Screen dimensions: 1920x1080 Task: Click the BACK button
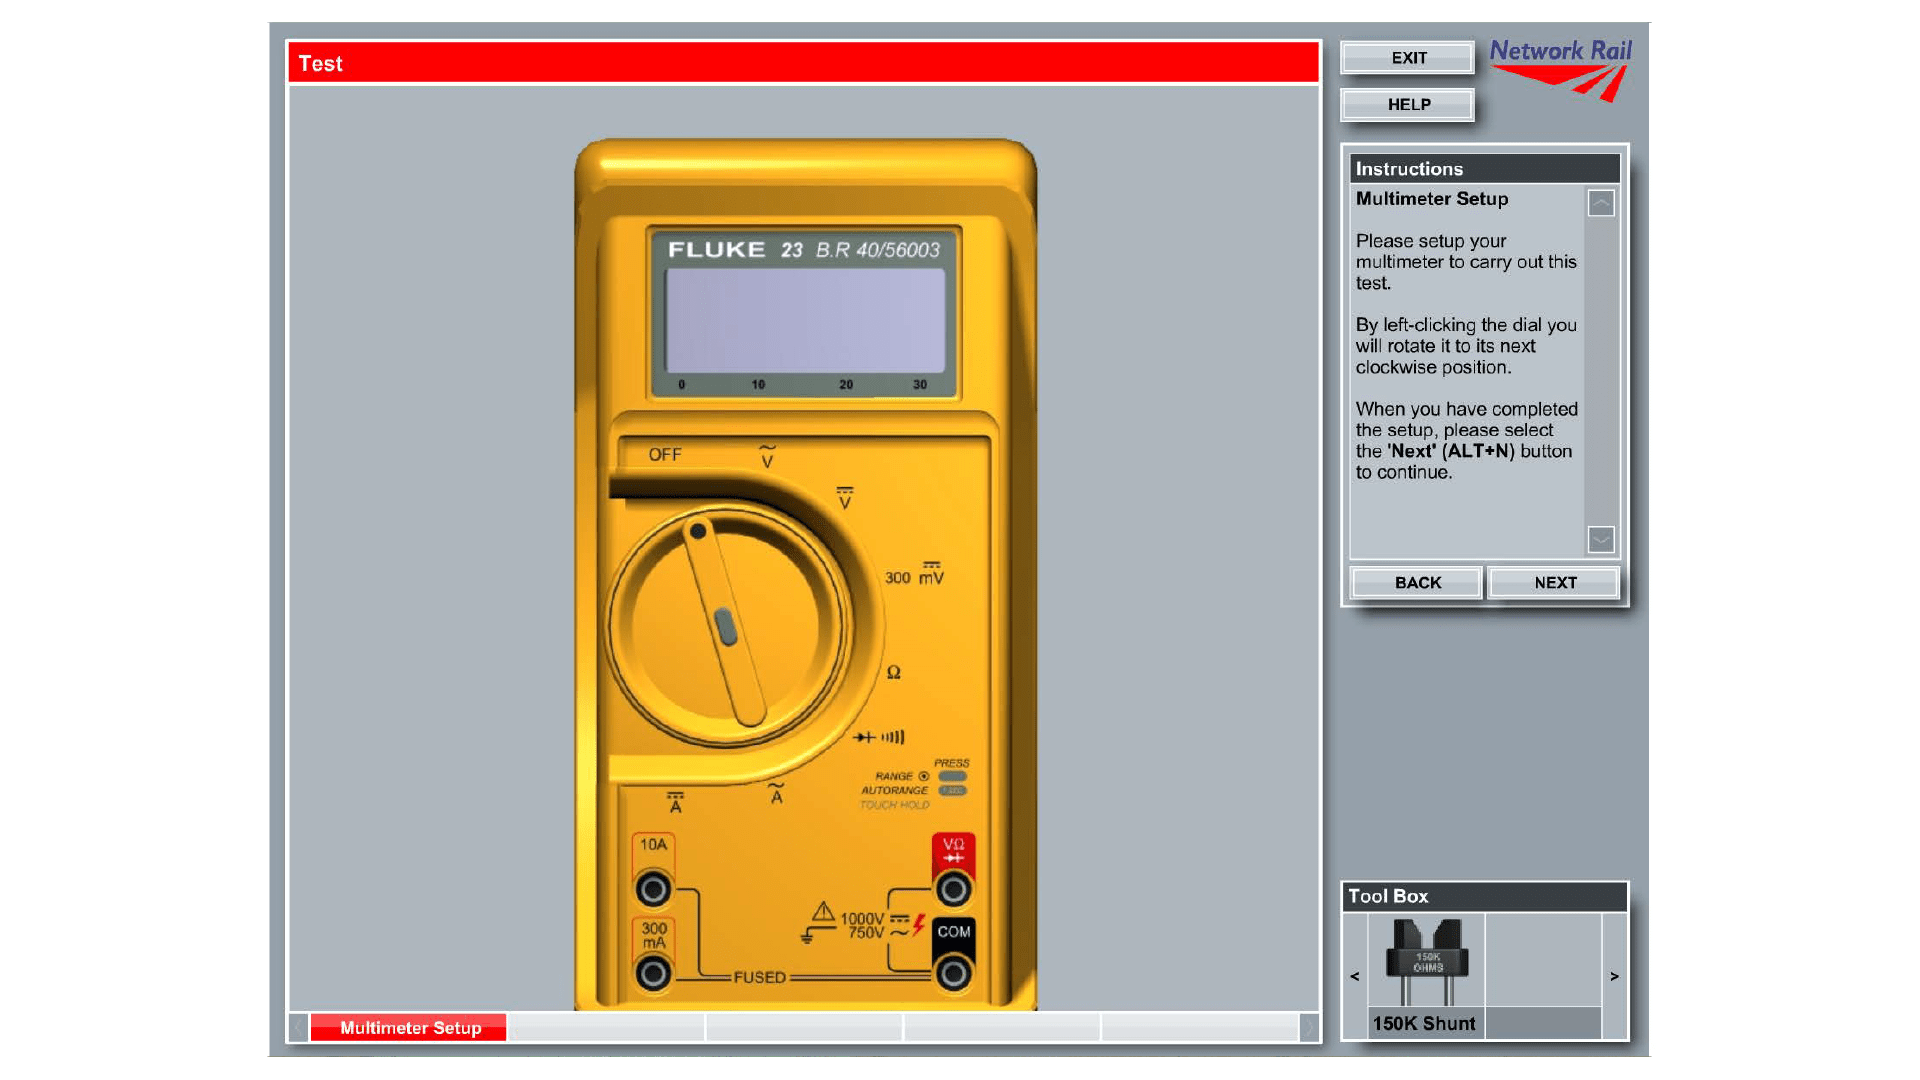click(x=1417, y=583)
